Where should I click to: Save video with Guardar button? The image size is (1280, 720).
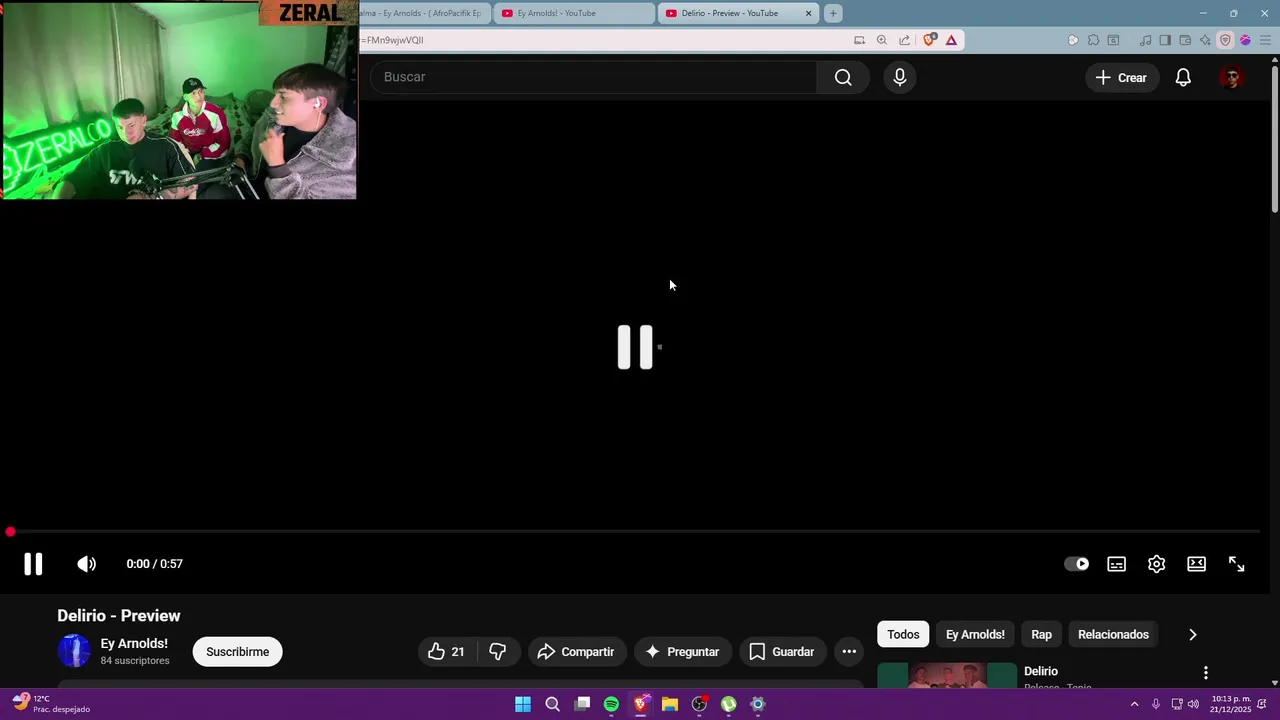(x=783, y=652)
